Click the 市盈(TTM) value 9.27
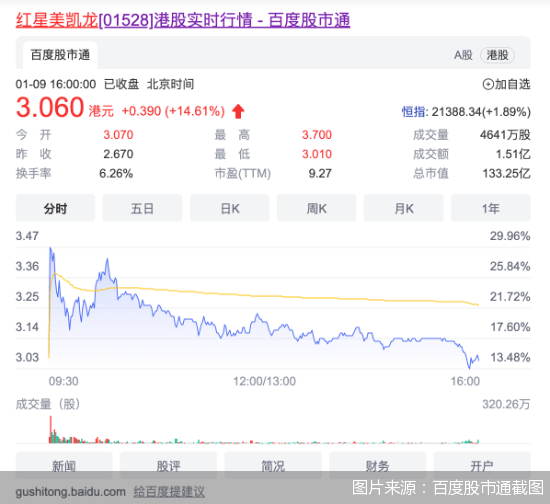This screenshot has width=550, height=504. (x=320, y=173)
